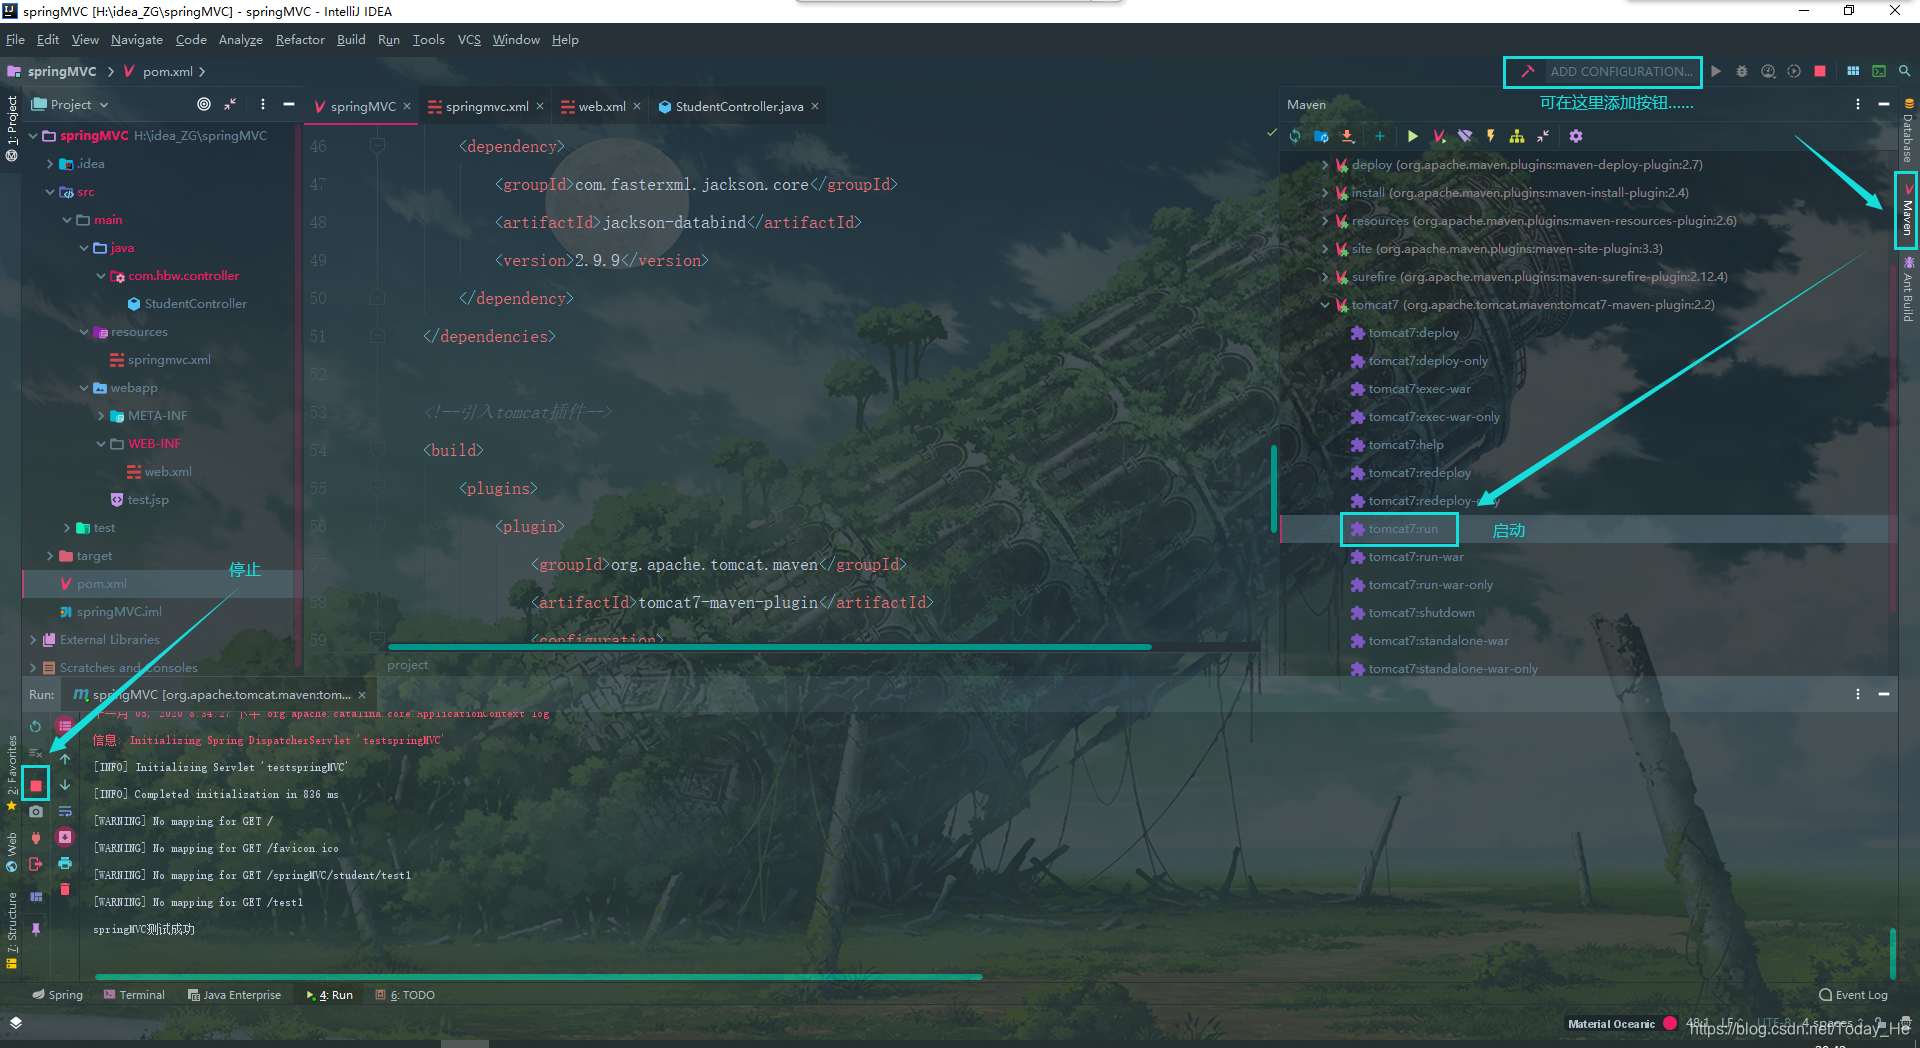Toggle the Favorites side tool window
1920x1048 pixels.
pos(12,773)
